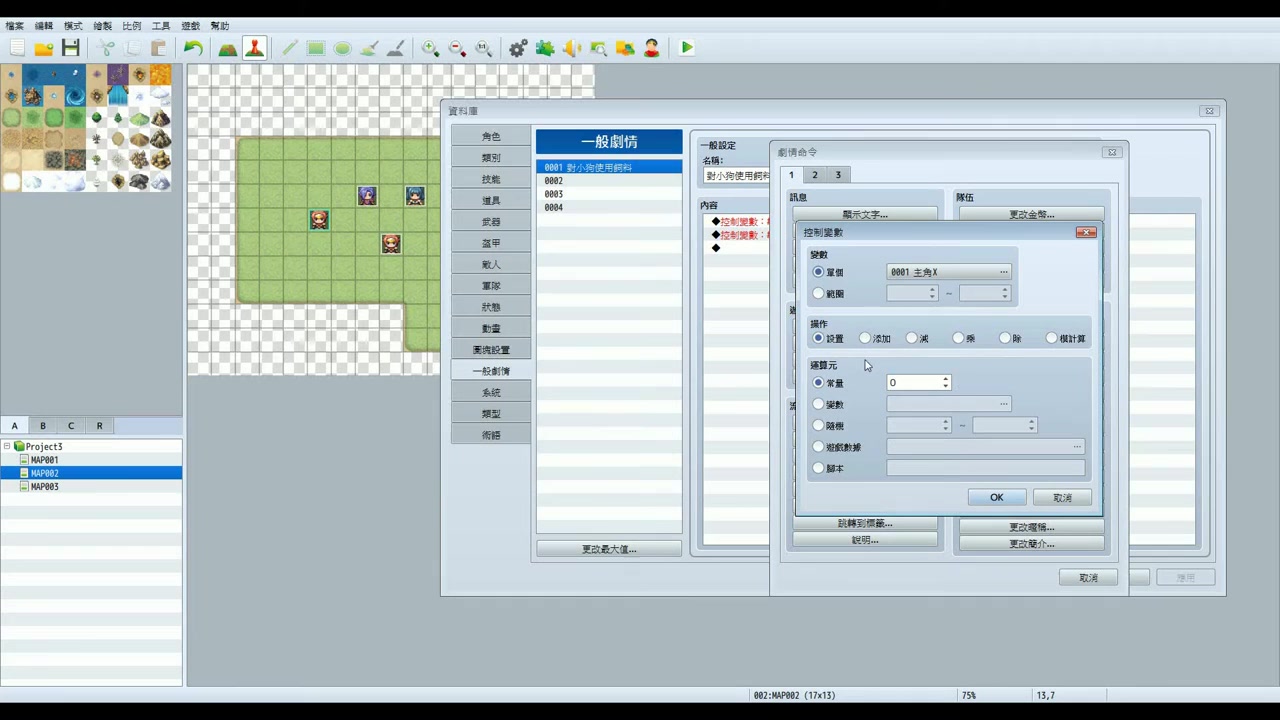
Task: Click the Cut scissors icon in toolbar
Action: tap(106, 48)
